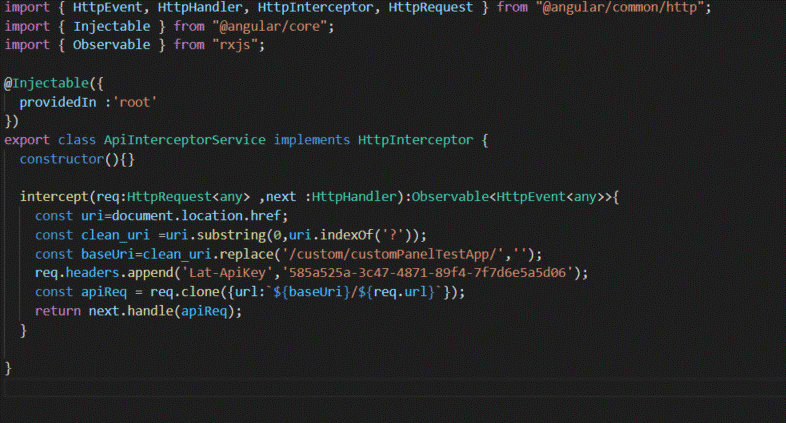This screenshot has width=786, height=423.
Task: Click the replace call on clean_uri
Action: 246,254
